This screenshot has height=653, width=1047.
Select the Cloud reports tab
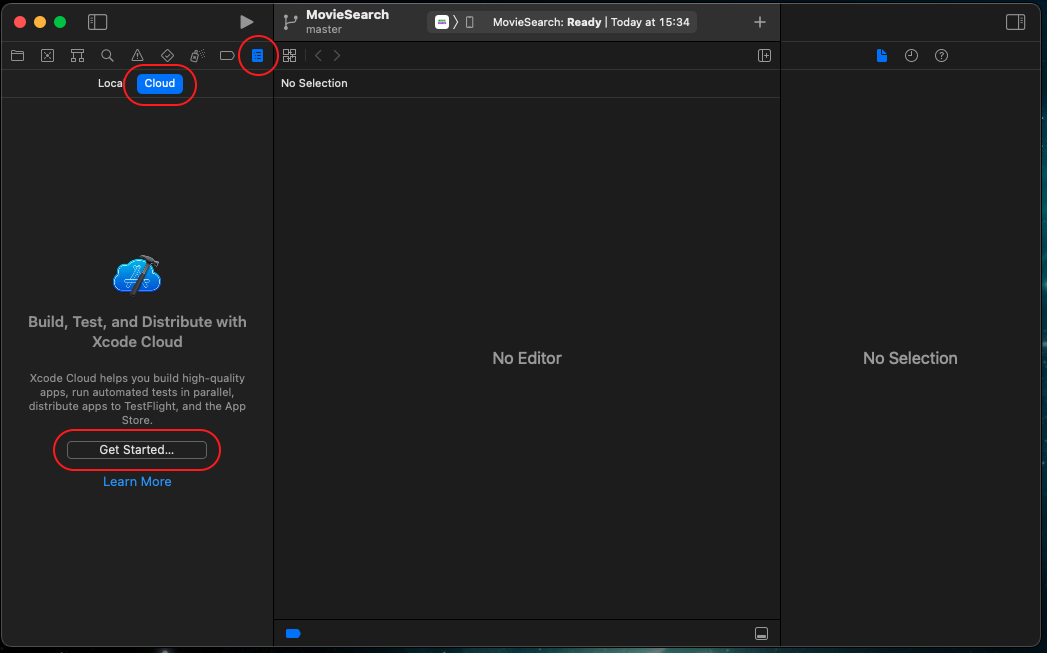pyautogui.click(x=160, y=83)
